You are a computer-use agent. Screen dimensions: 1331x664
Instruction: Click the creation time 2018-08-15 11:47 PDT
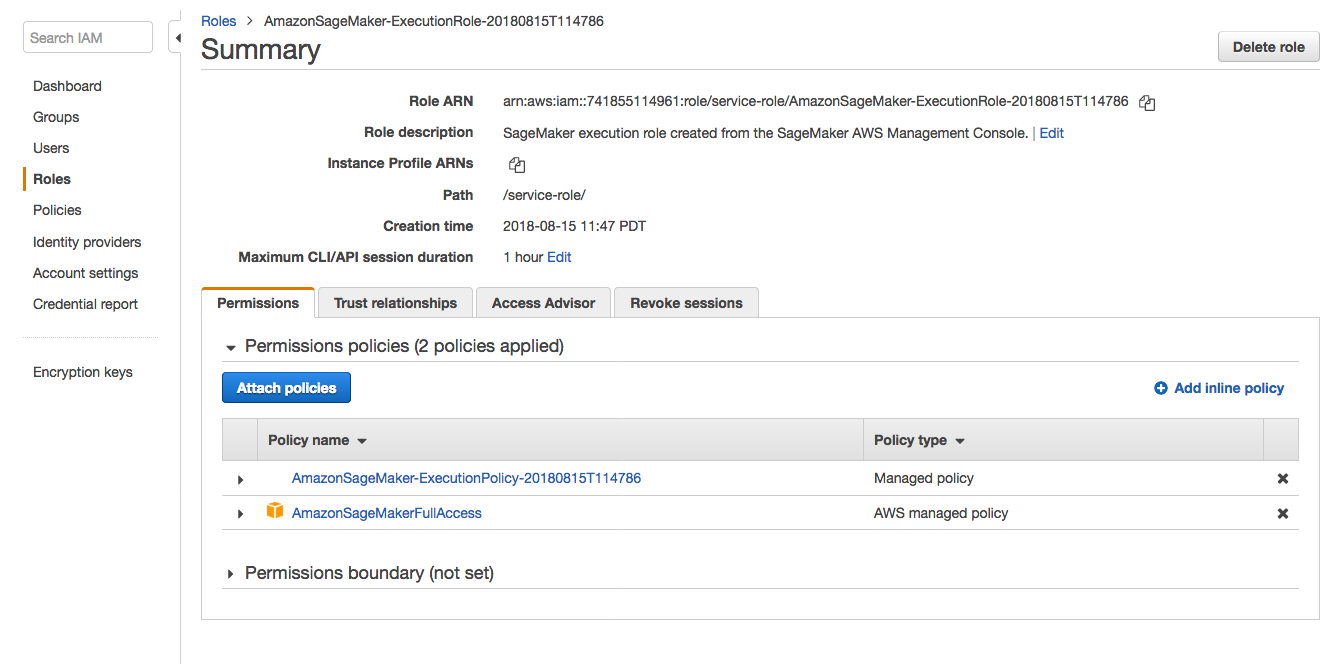(575, 226)
